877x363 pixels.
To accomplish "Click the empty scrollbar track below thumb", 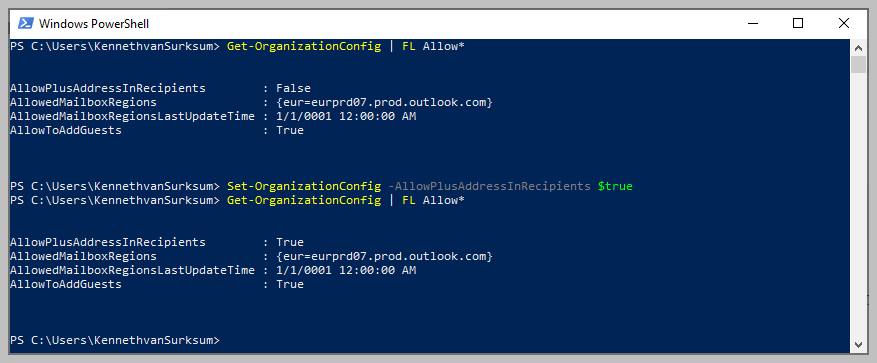I will point(858,205).
